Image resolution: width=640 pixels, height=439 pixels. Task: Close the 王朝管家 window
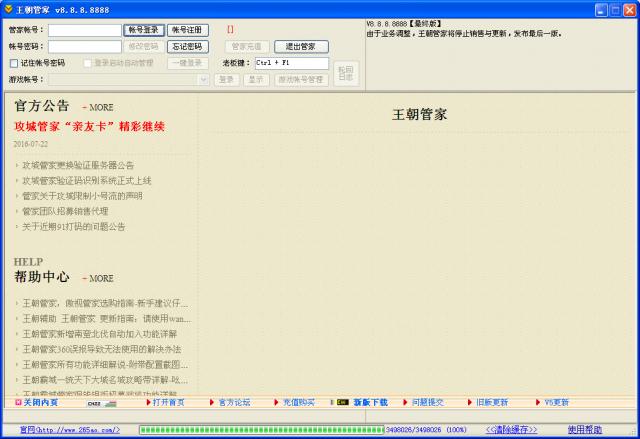[x=629, y=10]
